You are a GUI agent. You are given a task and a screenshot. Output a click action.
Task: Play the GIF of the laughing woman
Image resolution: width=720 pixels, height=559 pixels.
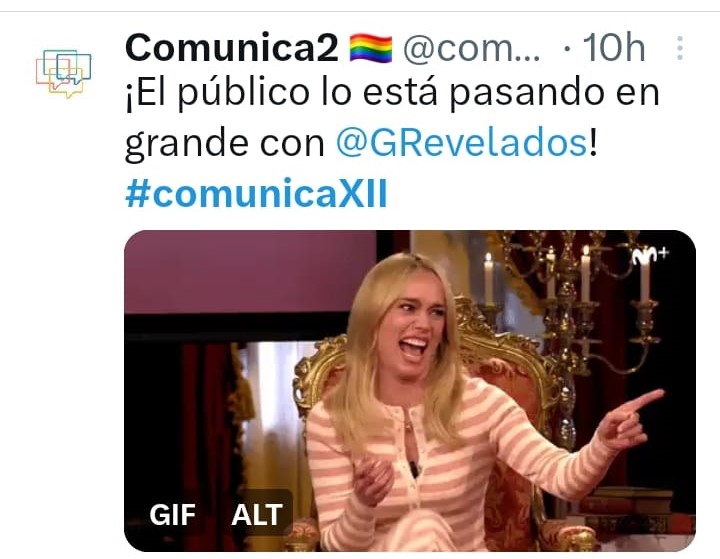point(410,391)
